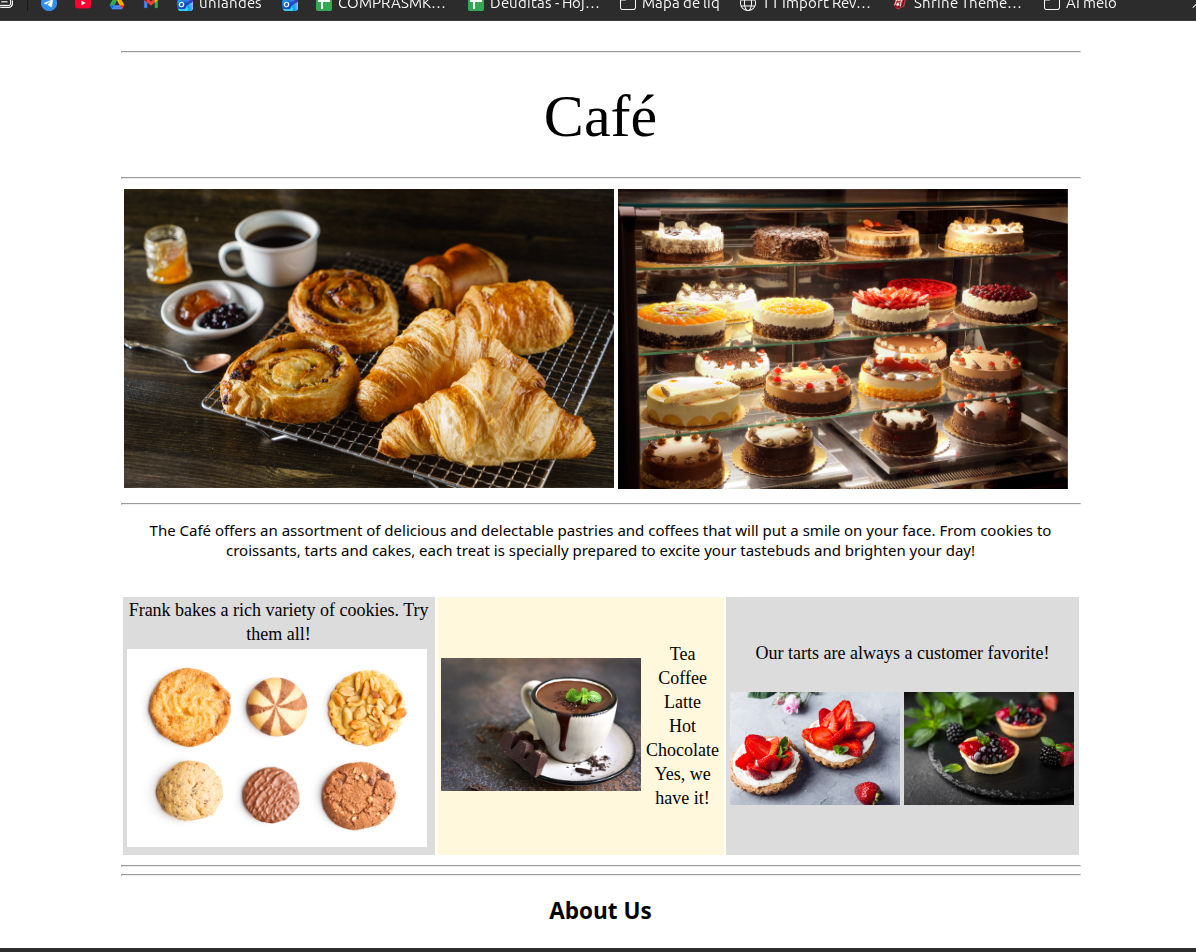
Task: Open the Telegram bookmark icon
Action: pos(49,5)
